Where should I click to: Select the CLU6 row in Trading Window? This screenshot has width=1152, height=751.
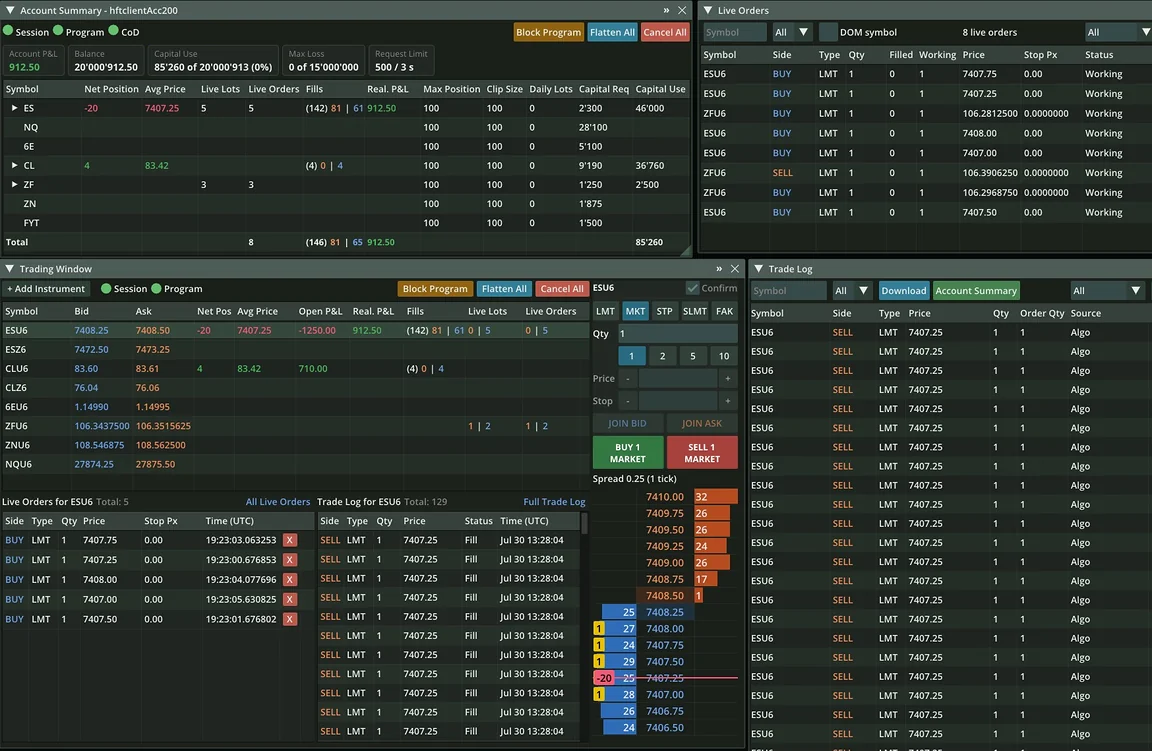click(x=294, y=368)
